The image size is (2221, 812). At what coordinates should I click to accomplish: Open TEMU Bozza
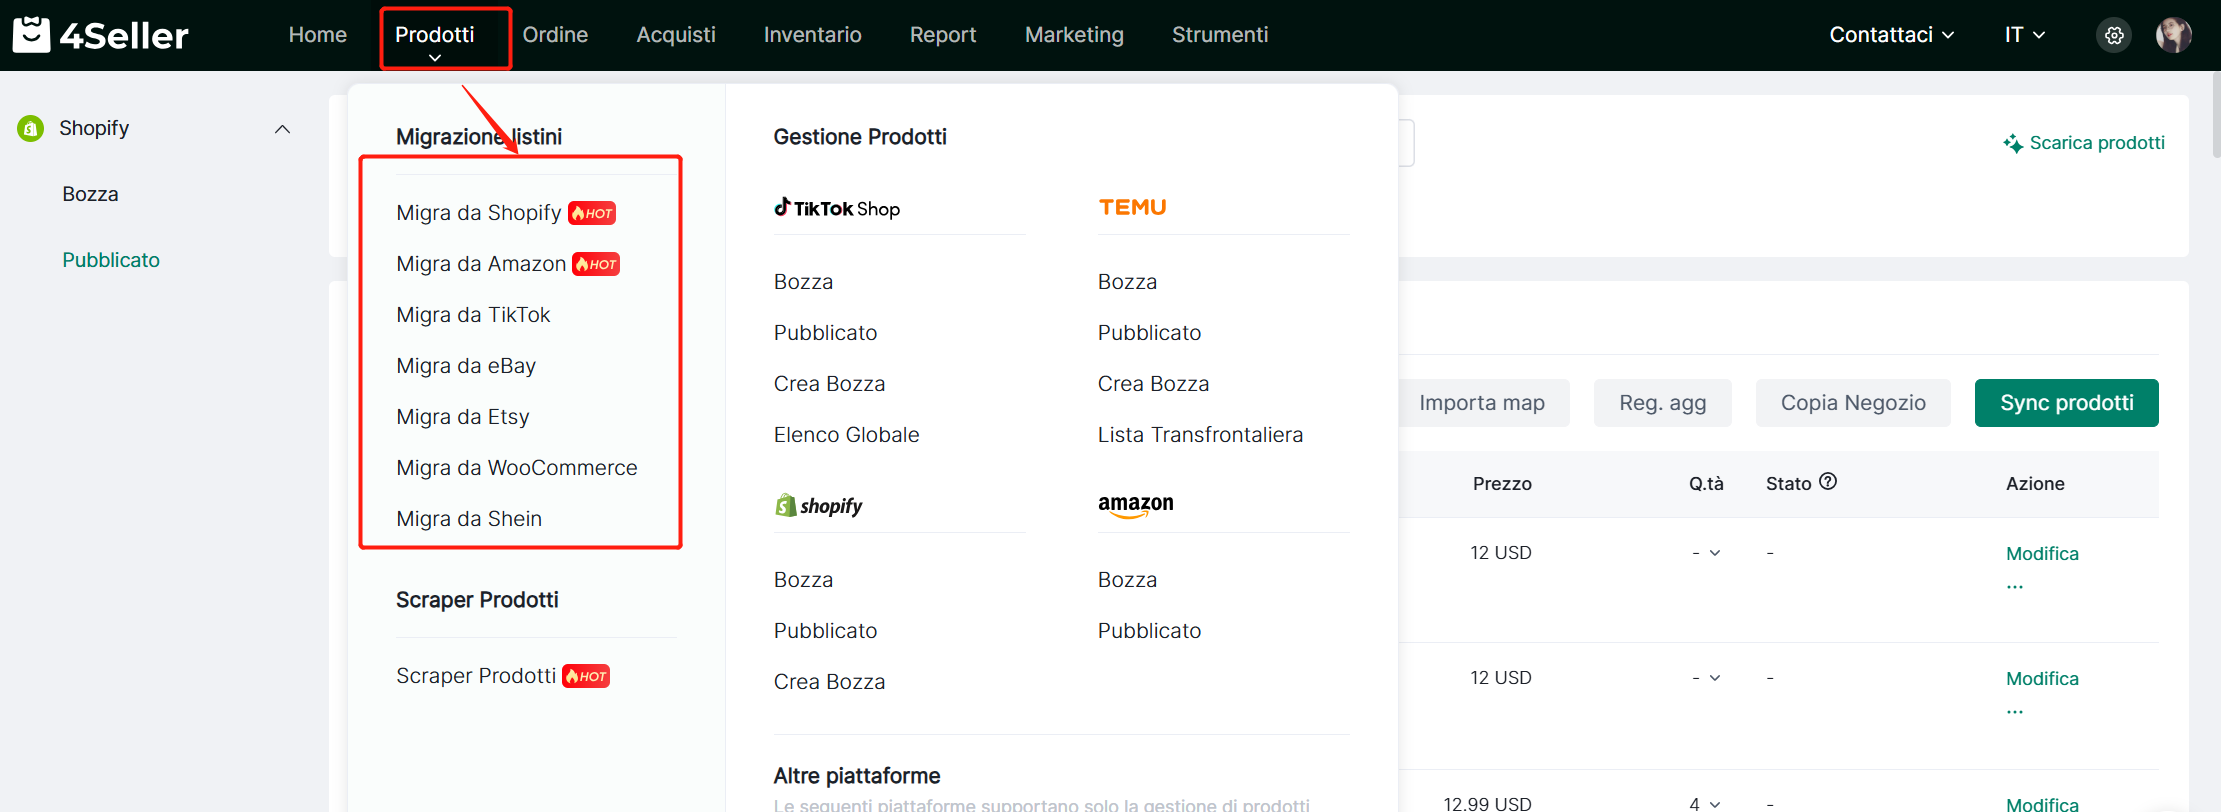(x=1127, y=282)
